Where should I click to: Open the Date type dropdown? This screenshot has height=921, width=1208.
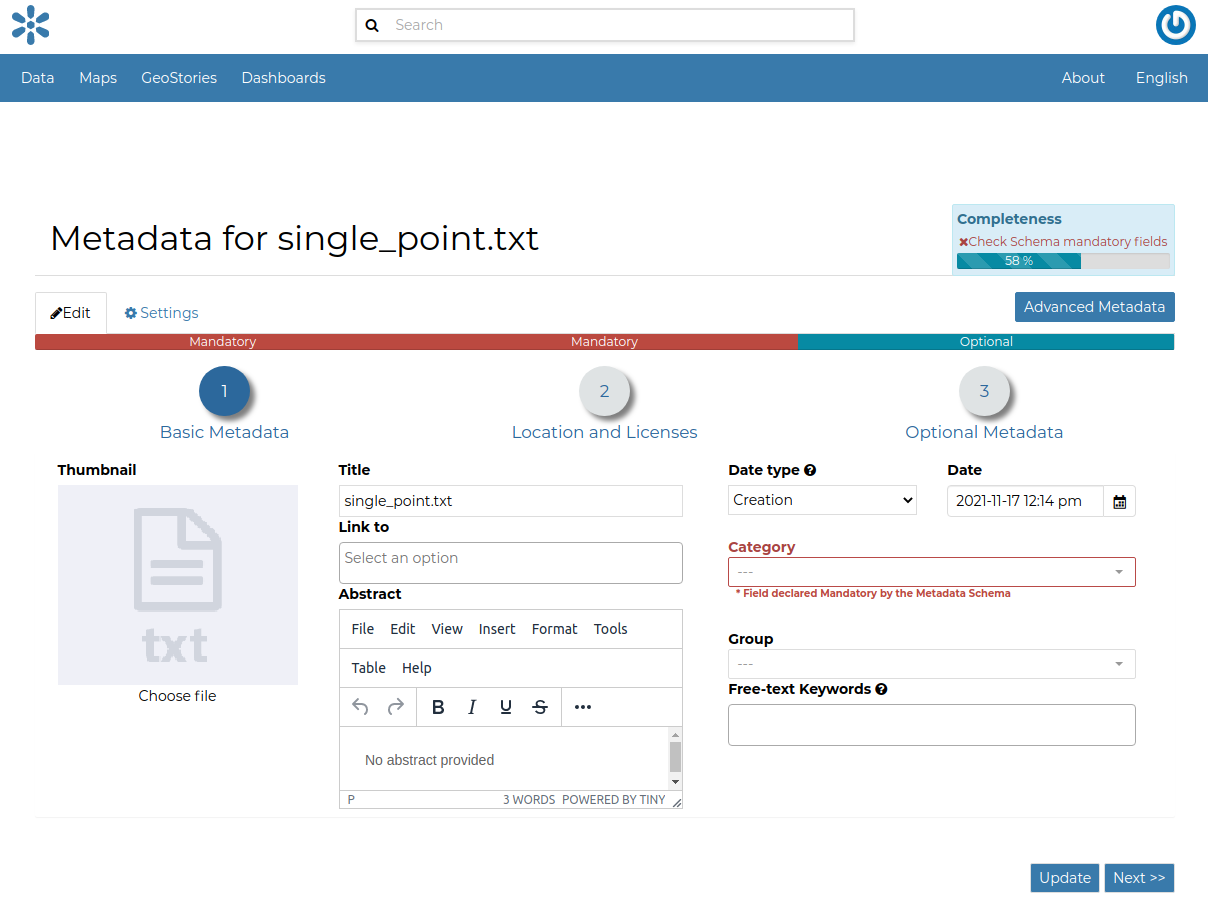point(821,500)
